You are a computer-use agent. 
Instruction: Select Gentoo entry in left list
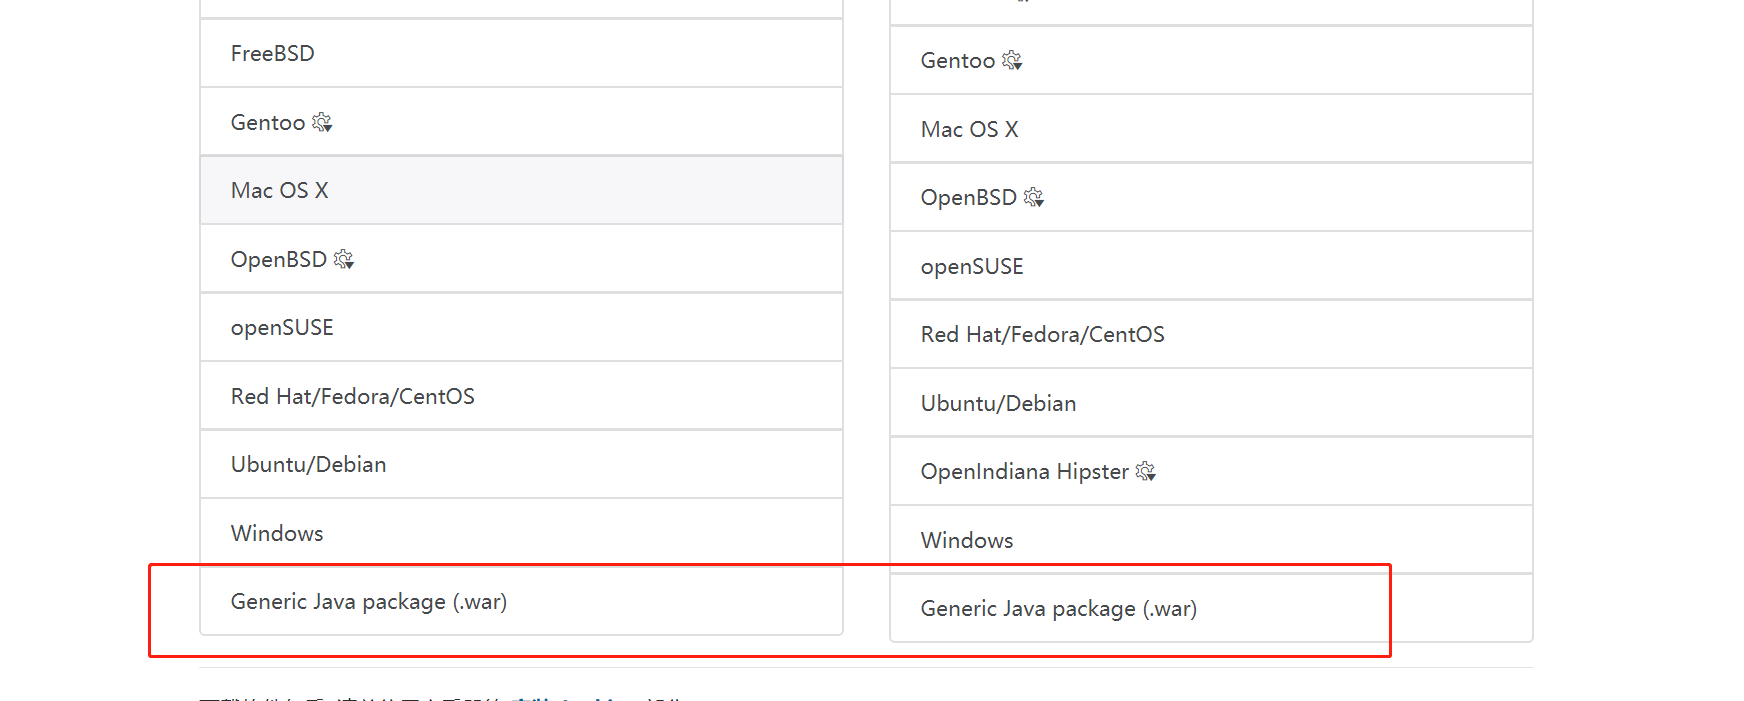[521, 122]
